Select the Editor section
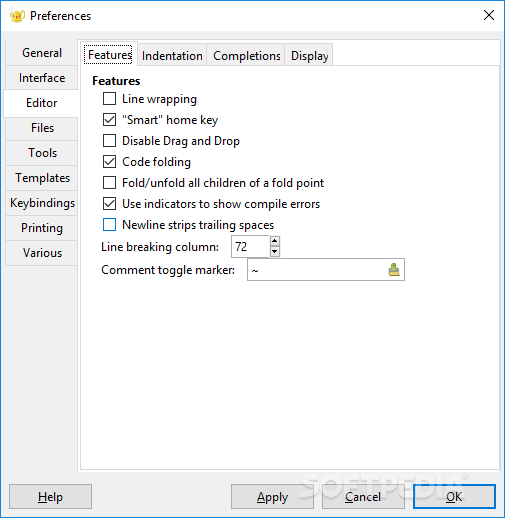505x518 pixels. (42, 103)
